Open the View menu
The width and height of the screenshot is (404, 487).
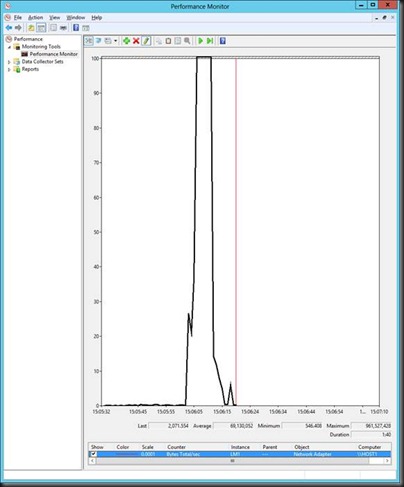pyautogui.click(x=55, y=17)
